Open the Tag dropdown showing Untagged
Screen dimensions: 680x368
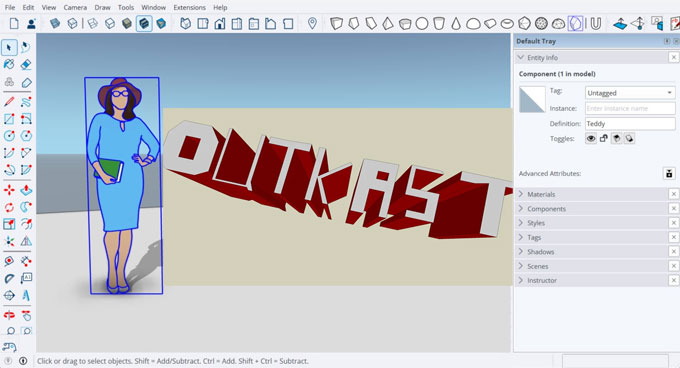(630, 93)
